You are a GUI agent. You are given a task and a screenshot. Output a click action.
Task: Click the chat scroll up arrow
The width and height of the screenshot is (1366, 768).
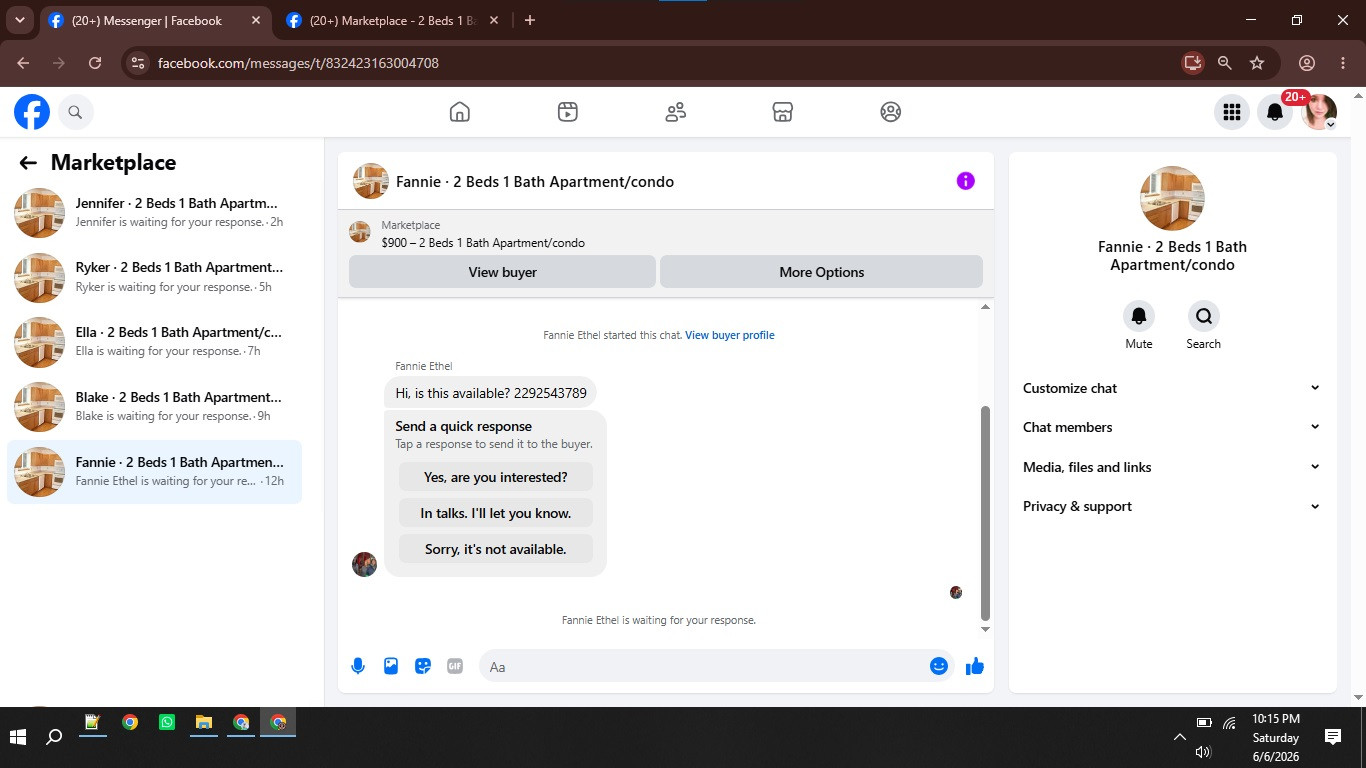pos(985,307)
